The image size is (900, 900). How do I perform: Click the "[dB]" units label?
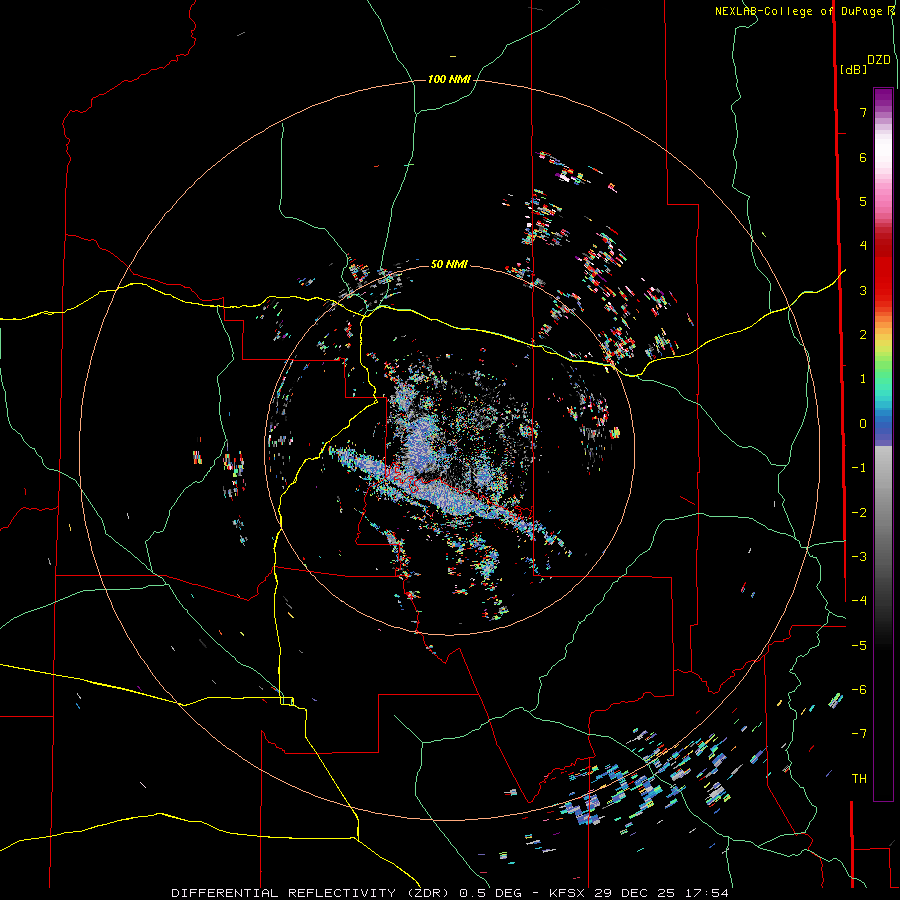[853, 69]
